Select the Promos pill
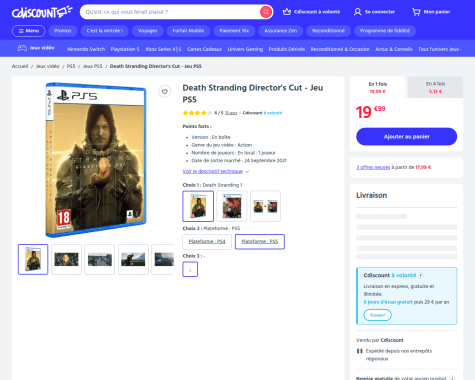The width and height of the screenshot is (475, 380). pos(63,31)
